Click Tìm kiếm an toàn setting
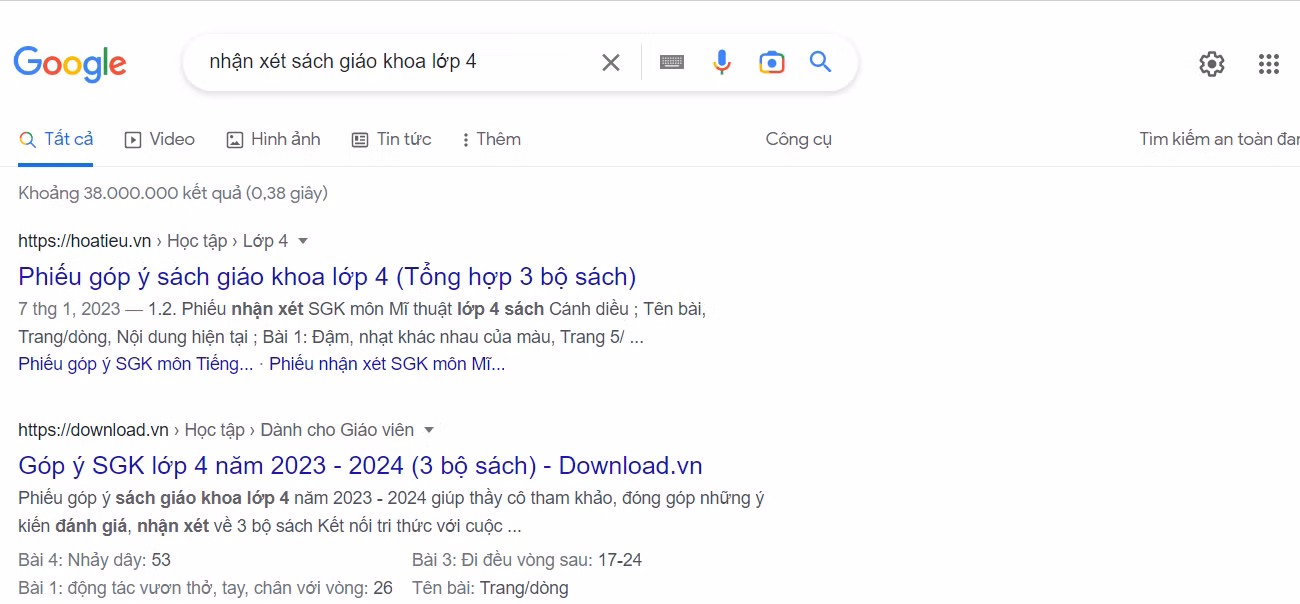The image size is (1300, 604). click(x=1219, y=140)
